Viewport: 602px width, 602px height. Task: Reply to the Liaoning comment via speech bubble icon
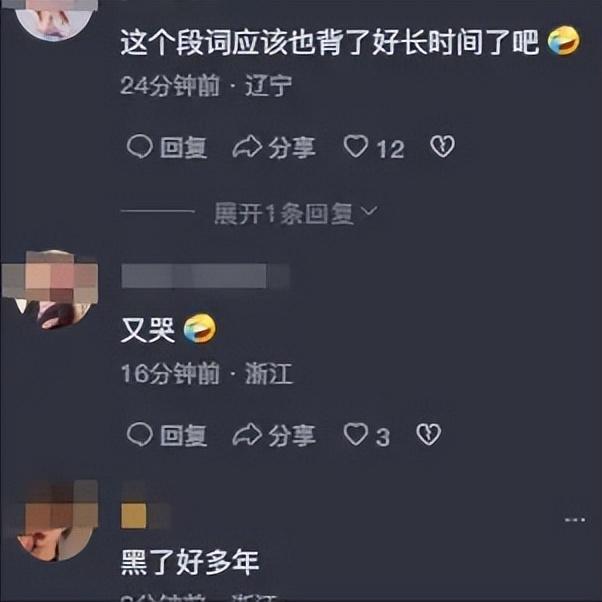140,147
